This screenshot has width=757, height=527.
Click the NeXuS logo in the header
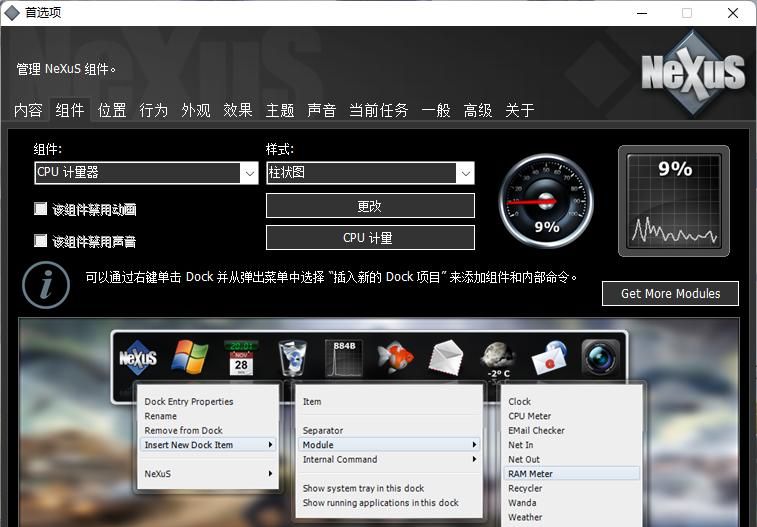[693, 72]
